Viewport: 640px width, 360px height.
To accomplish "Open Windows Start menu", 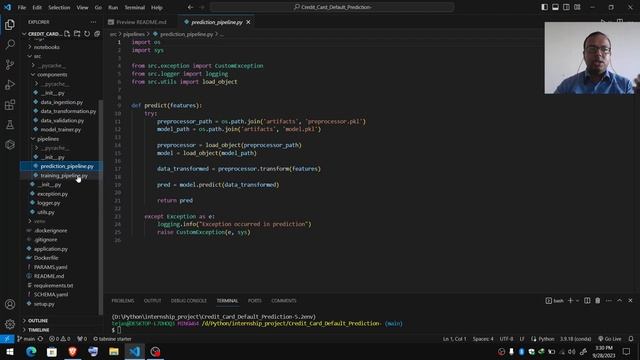I will tap(10, 351).
